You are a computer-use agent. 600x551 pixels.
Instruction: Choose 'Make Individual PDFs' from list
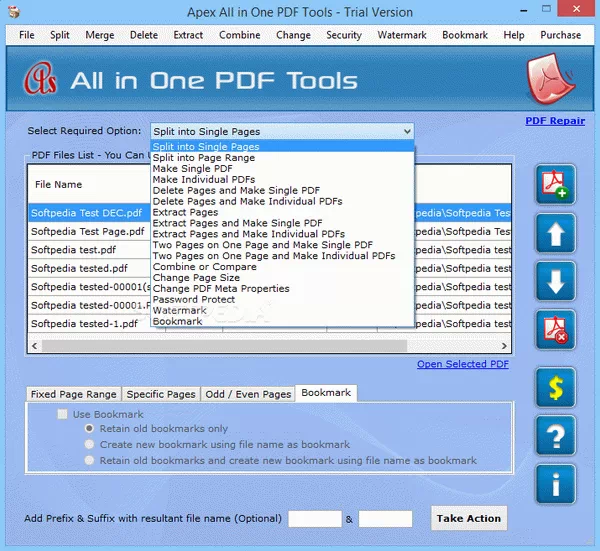(283, 179)
